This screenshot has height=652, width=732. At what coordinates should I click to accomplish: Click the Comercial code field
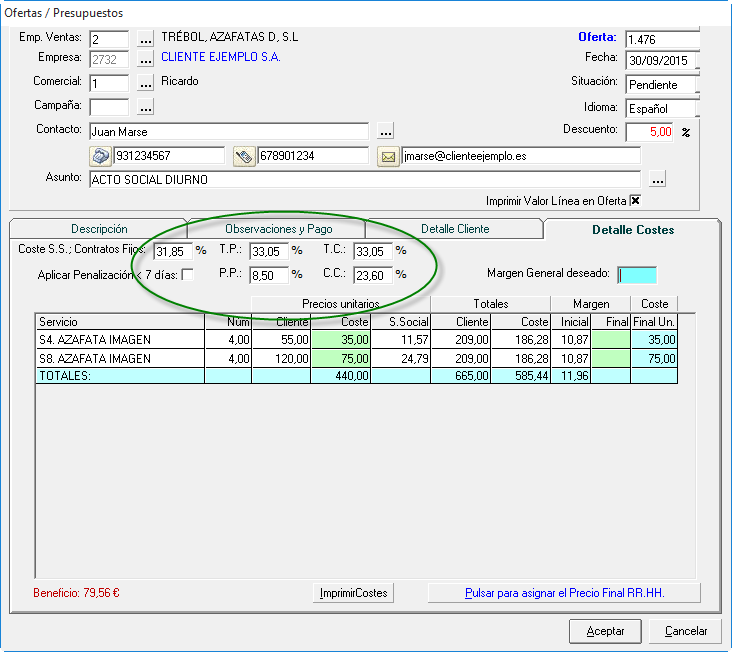pos(109,83)
